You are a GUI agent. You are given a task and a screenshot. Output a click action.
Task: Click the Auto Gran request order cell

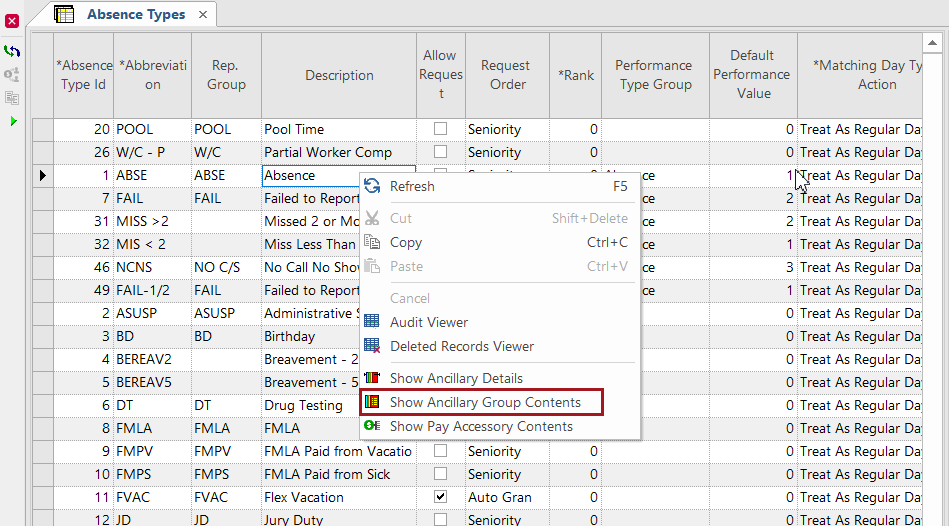coord(507,498)
